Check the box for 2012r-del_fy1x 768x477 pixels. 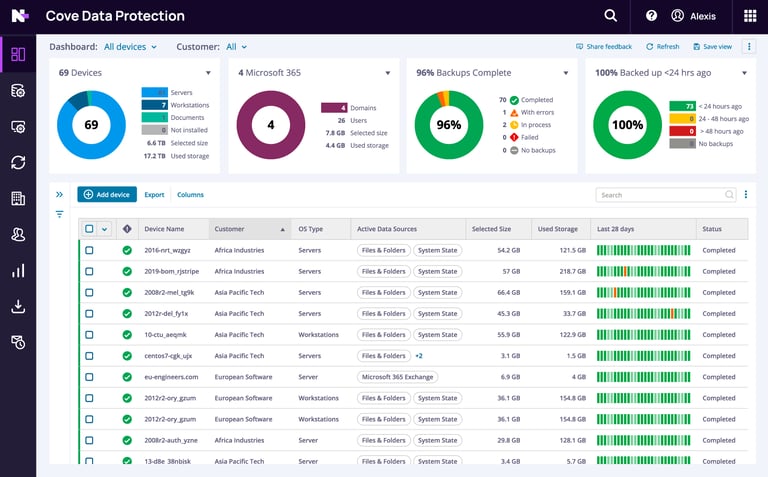point(89,313)
